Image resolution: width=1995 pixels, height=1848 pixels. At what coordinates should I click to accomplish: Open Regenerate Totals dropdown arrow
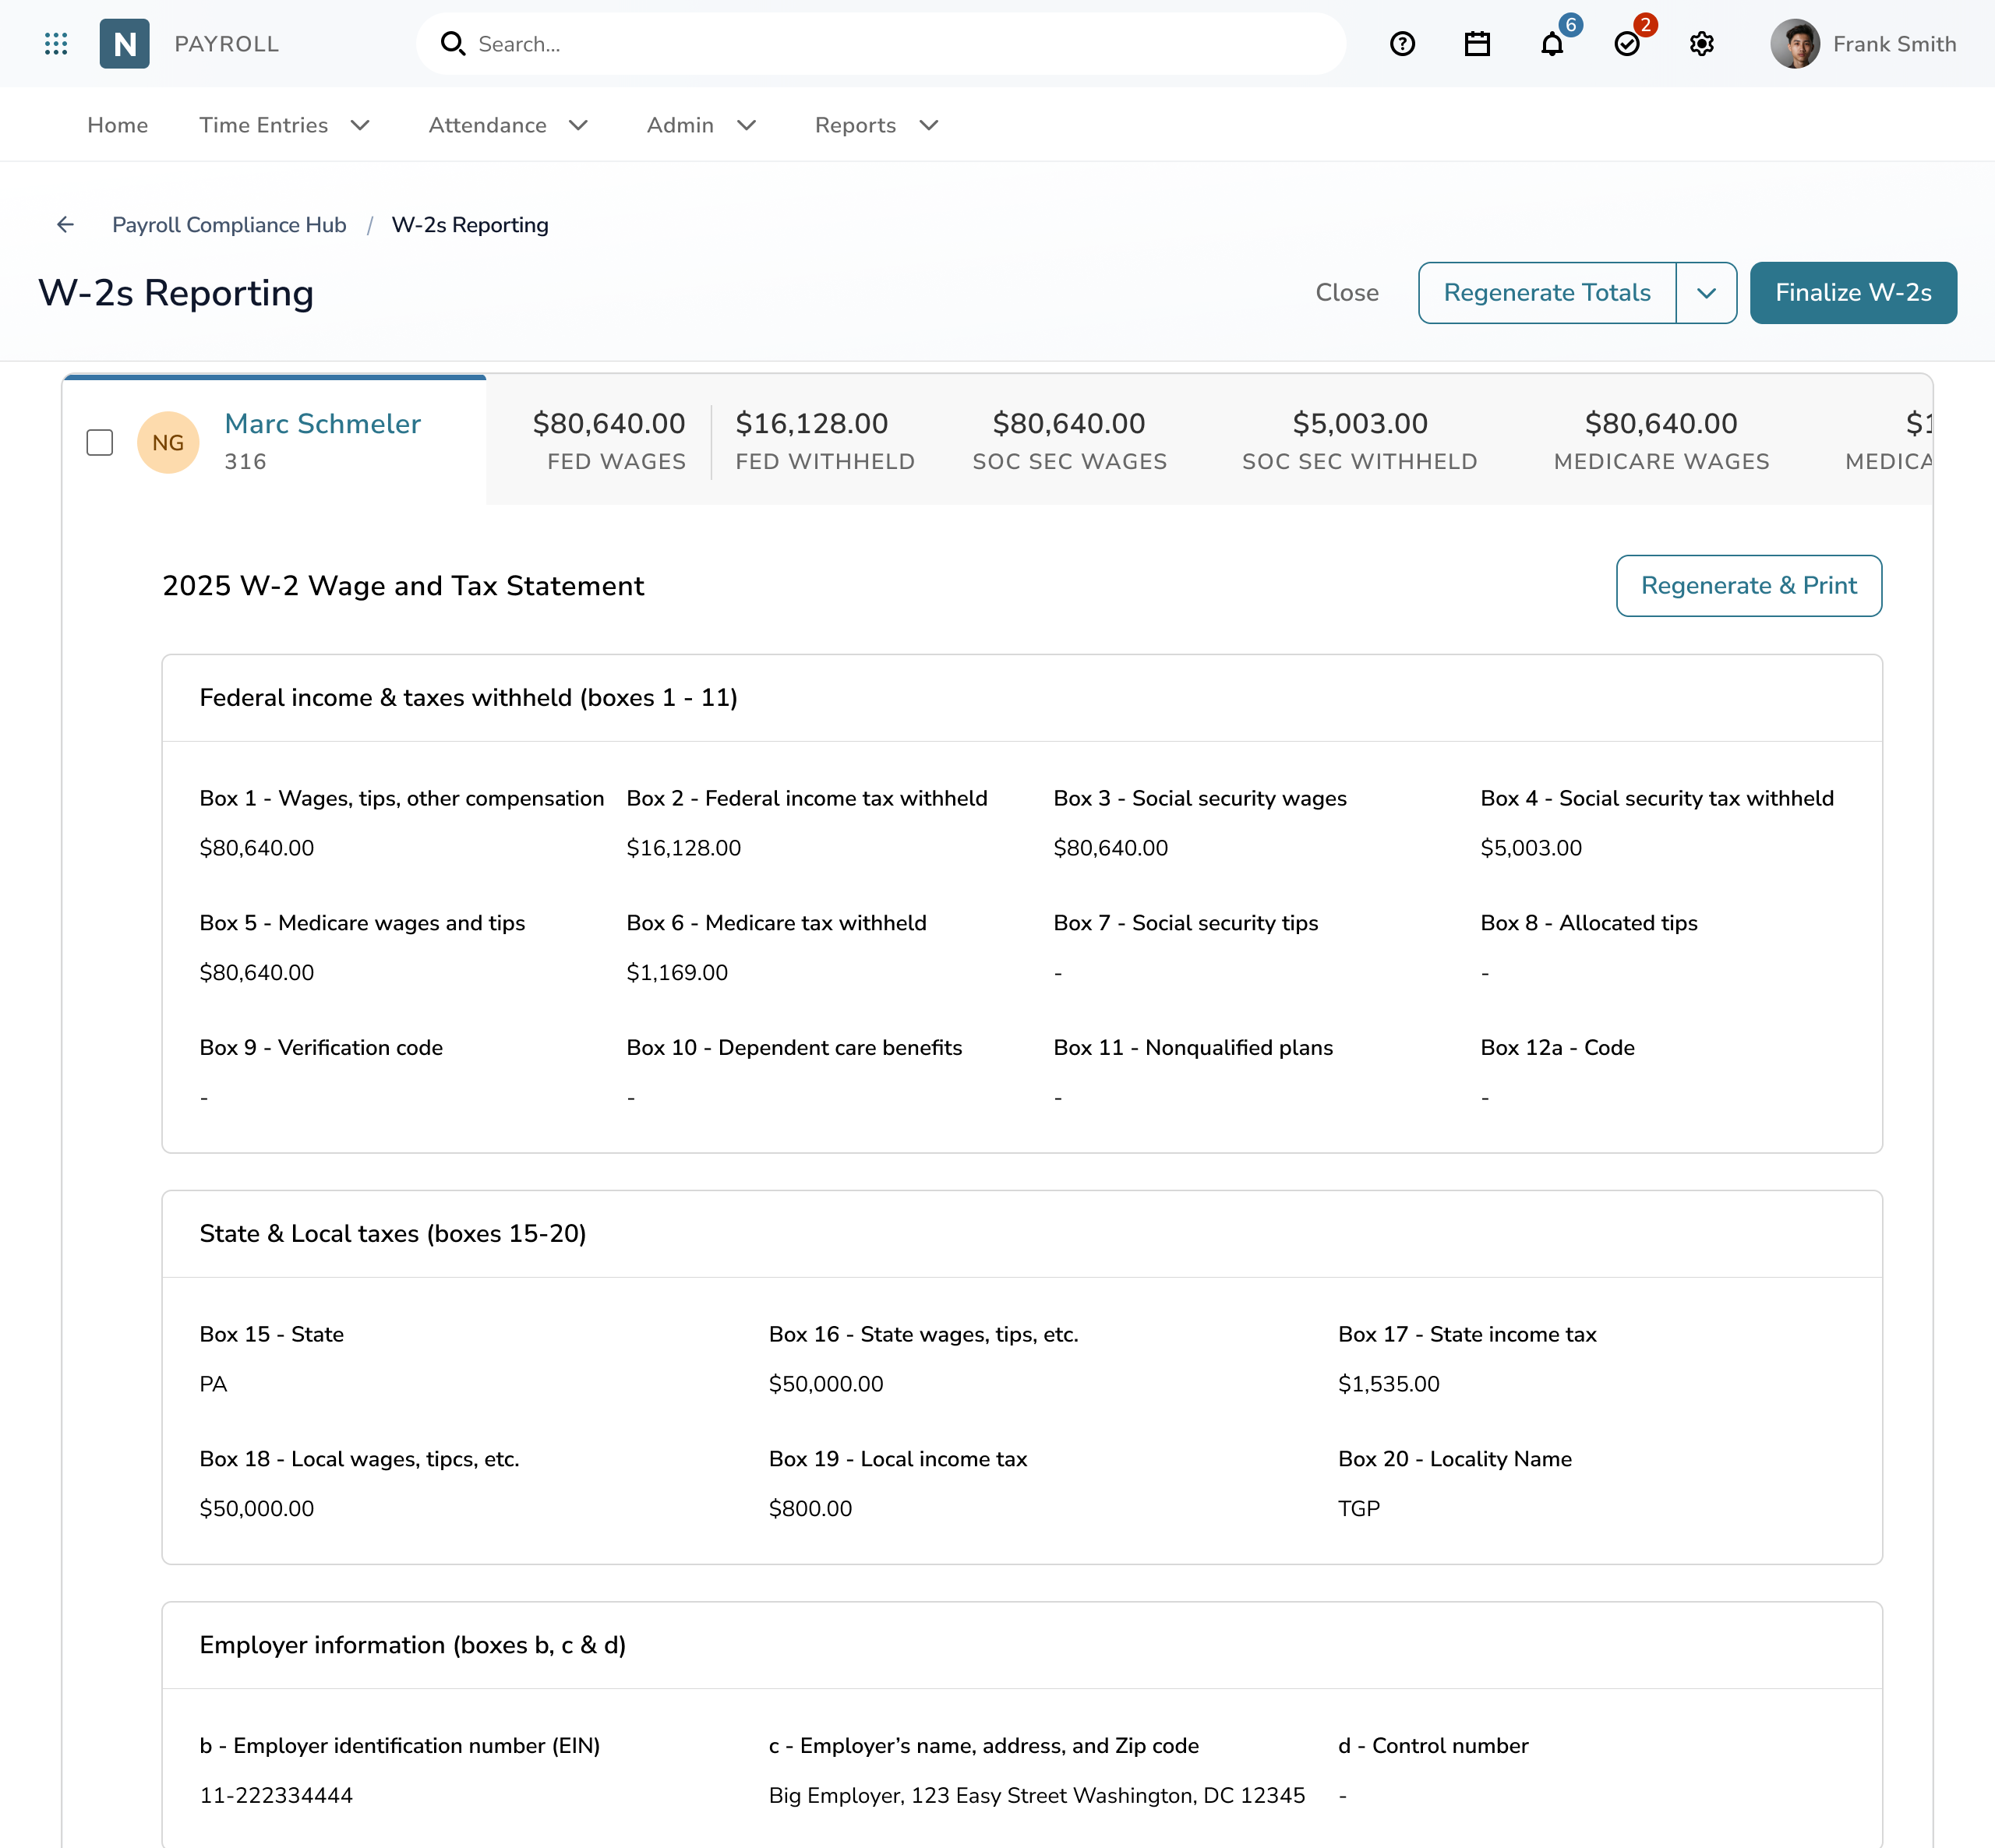(x=1706, y=293)
